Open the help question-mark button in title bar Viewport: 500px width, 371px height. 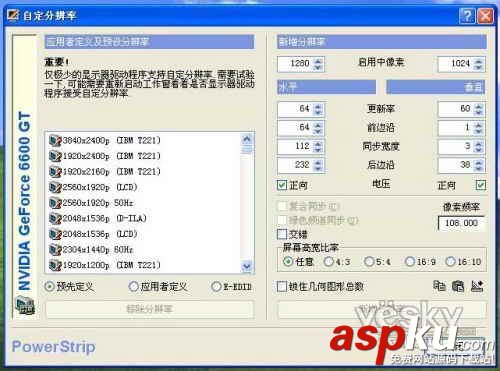pos(467,16)
